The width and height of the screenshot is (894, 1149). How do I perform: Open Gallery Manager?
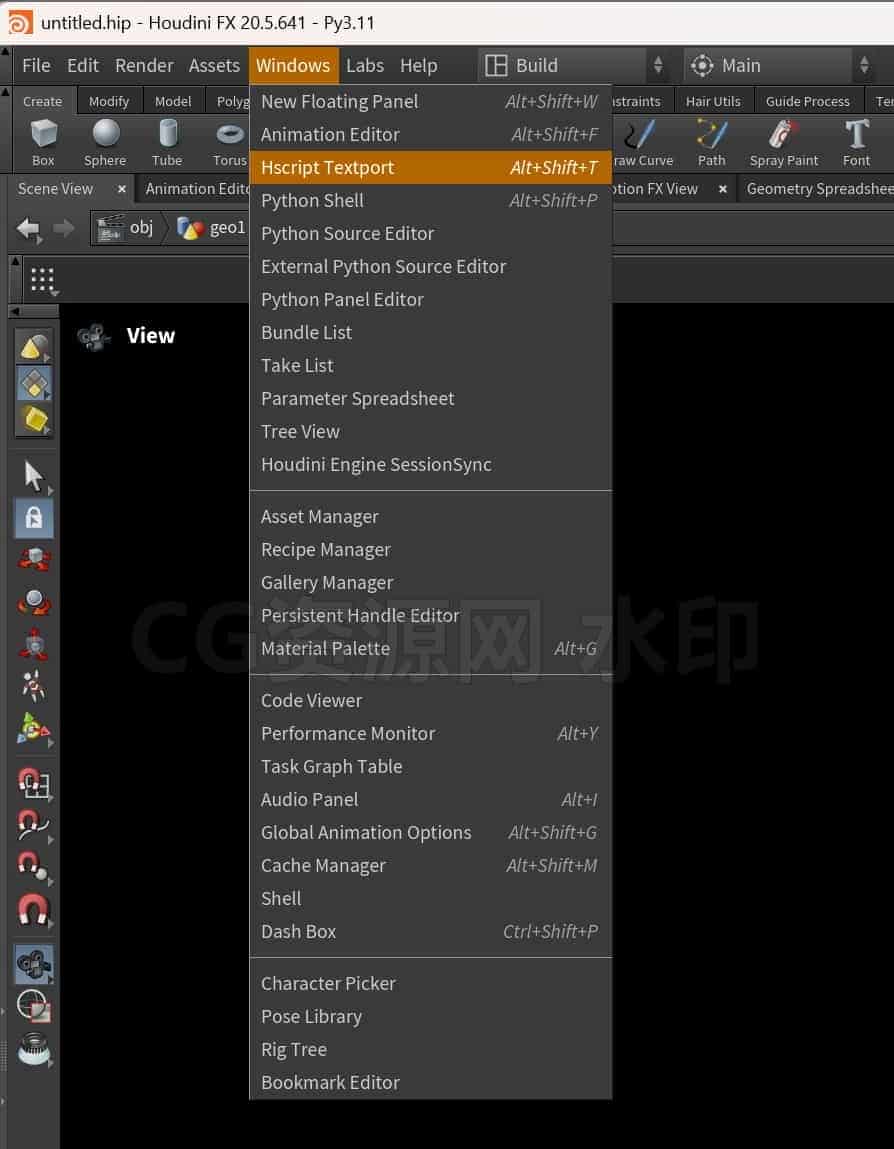click(431, 582)
